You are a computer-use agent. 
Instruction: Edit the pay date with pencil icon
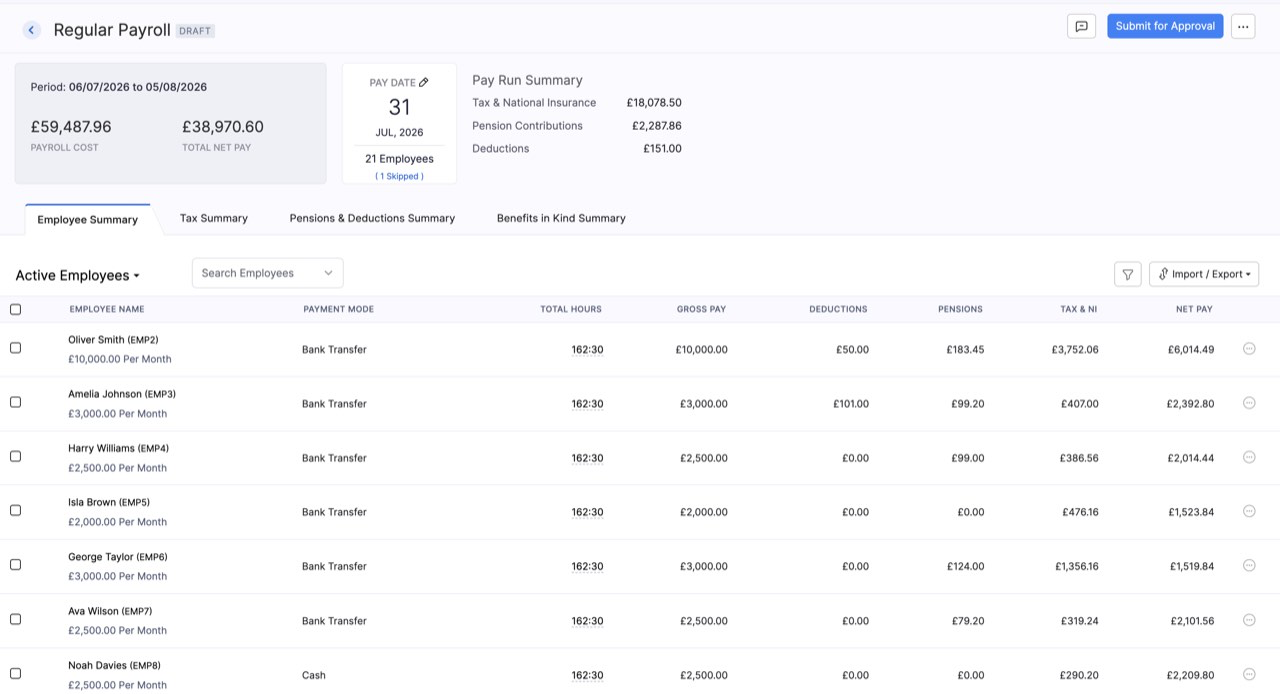click(x=424, y=82)
